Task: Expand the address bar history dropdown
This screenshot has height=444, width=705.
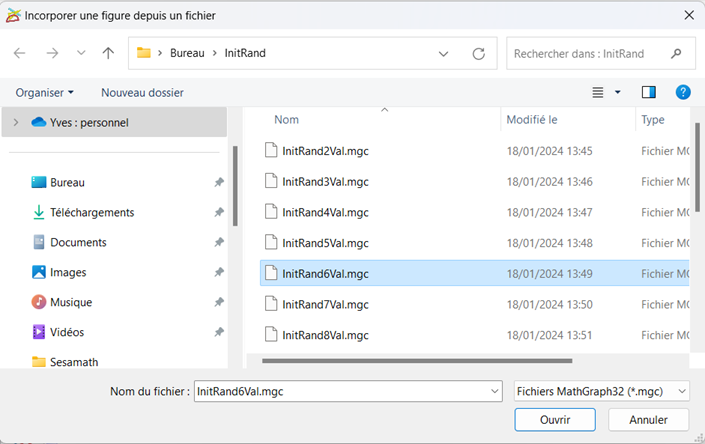Action: 444,53
